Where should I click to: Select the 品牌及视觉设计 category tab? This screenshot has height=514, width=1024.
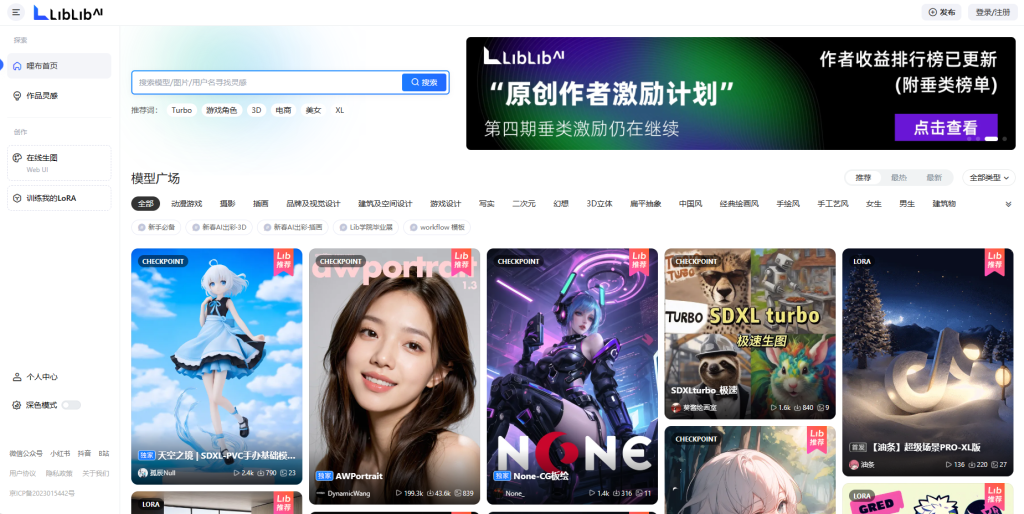pyautogui.click(x=313, y=204)
